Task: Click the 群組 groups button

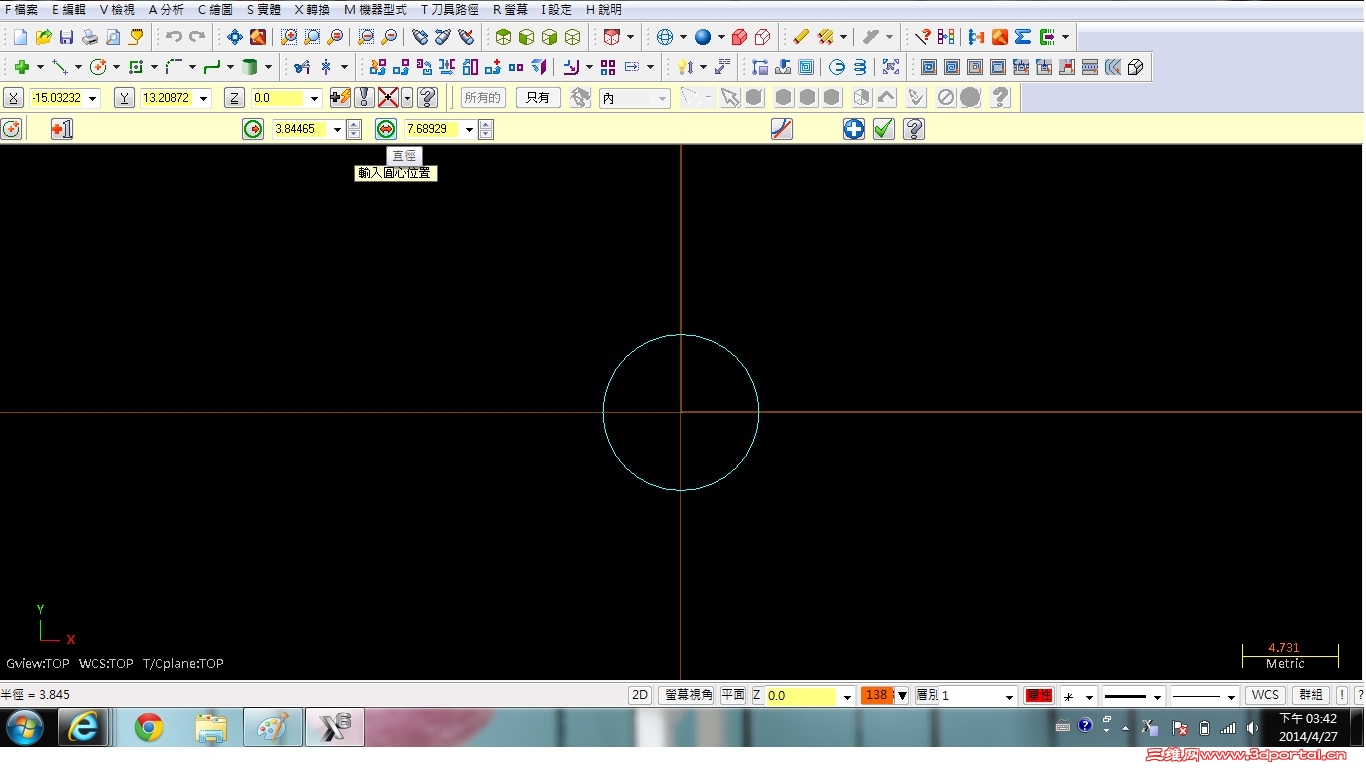Action: click(x=1310, y=695)
